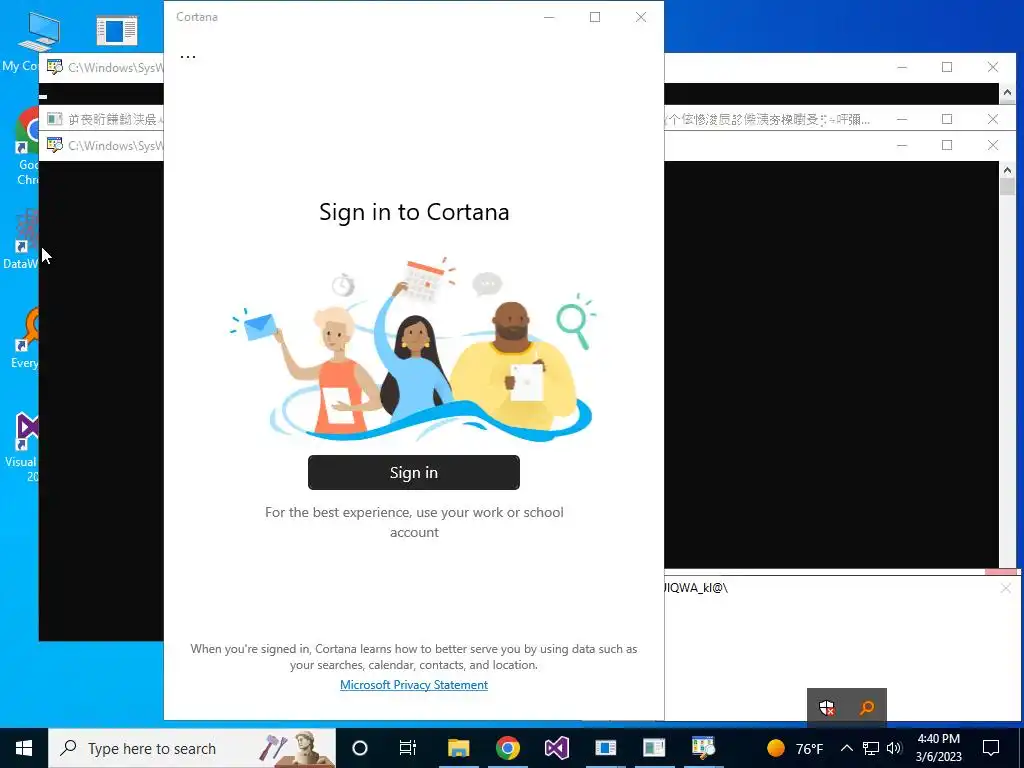
Task: Click the top C:\Windows\SysW console window icon
Action: coord(54,67)
